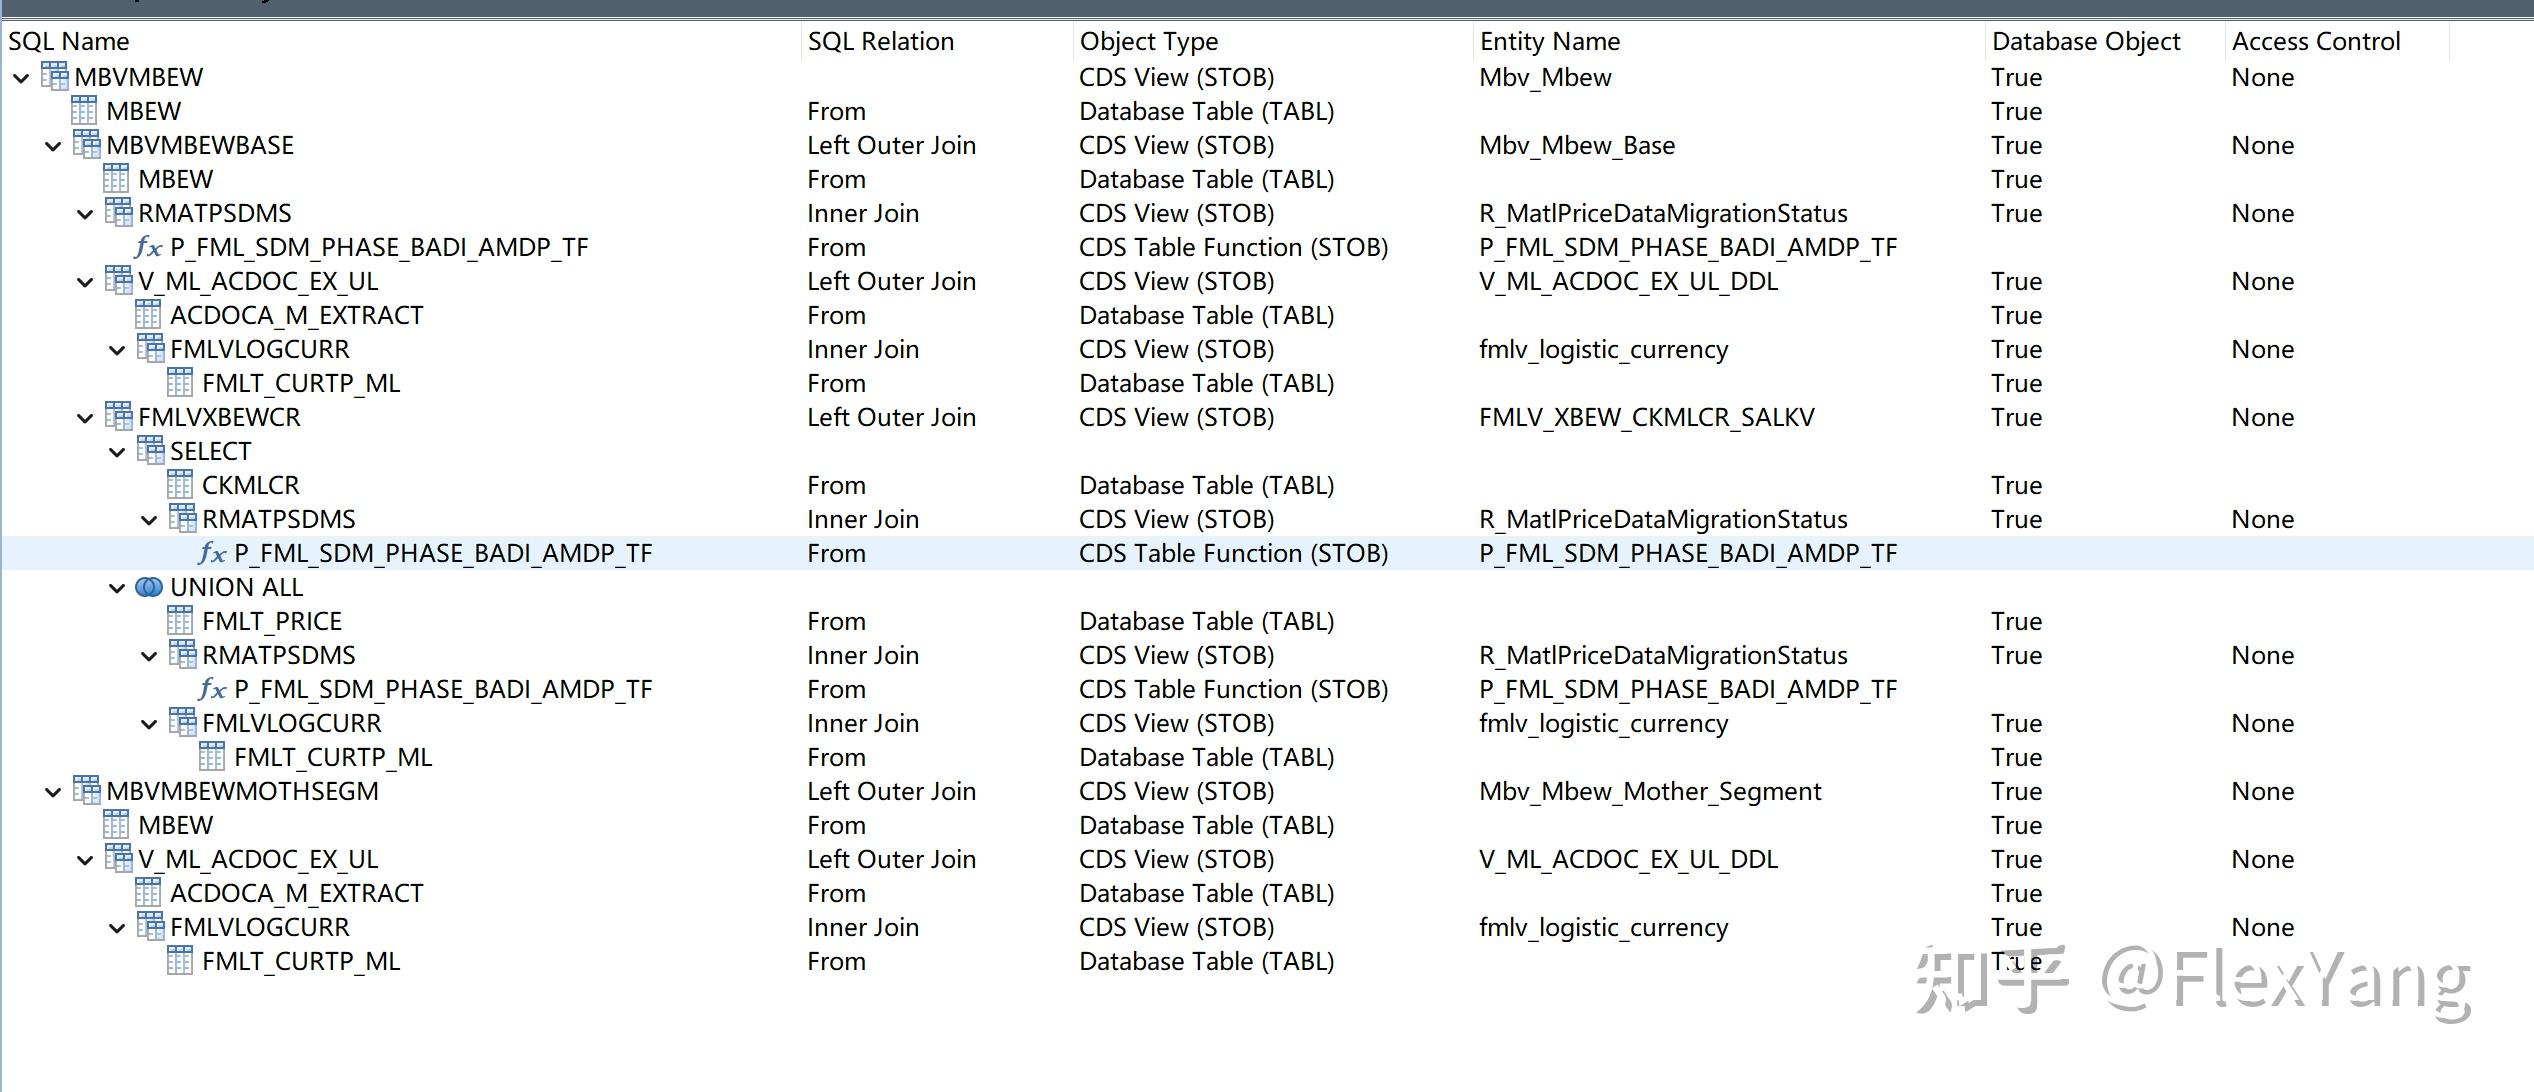Click the SQL Name column header
Viewport: 2534px width, 1092px height.
[69, 41]
